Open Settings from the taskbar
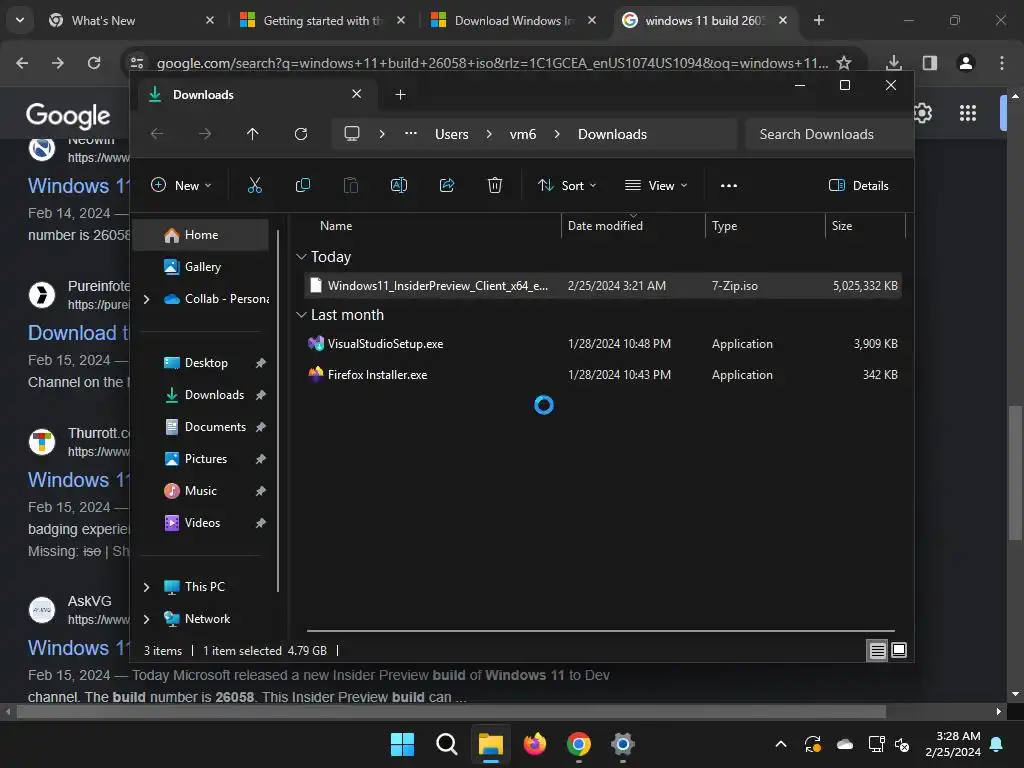The image size is (1024, 768). [623, 744]
